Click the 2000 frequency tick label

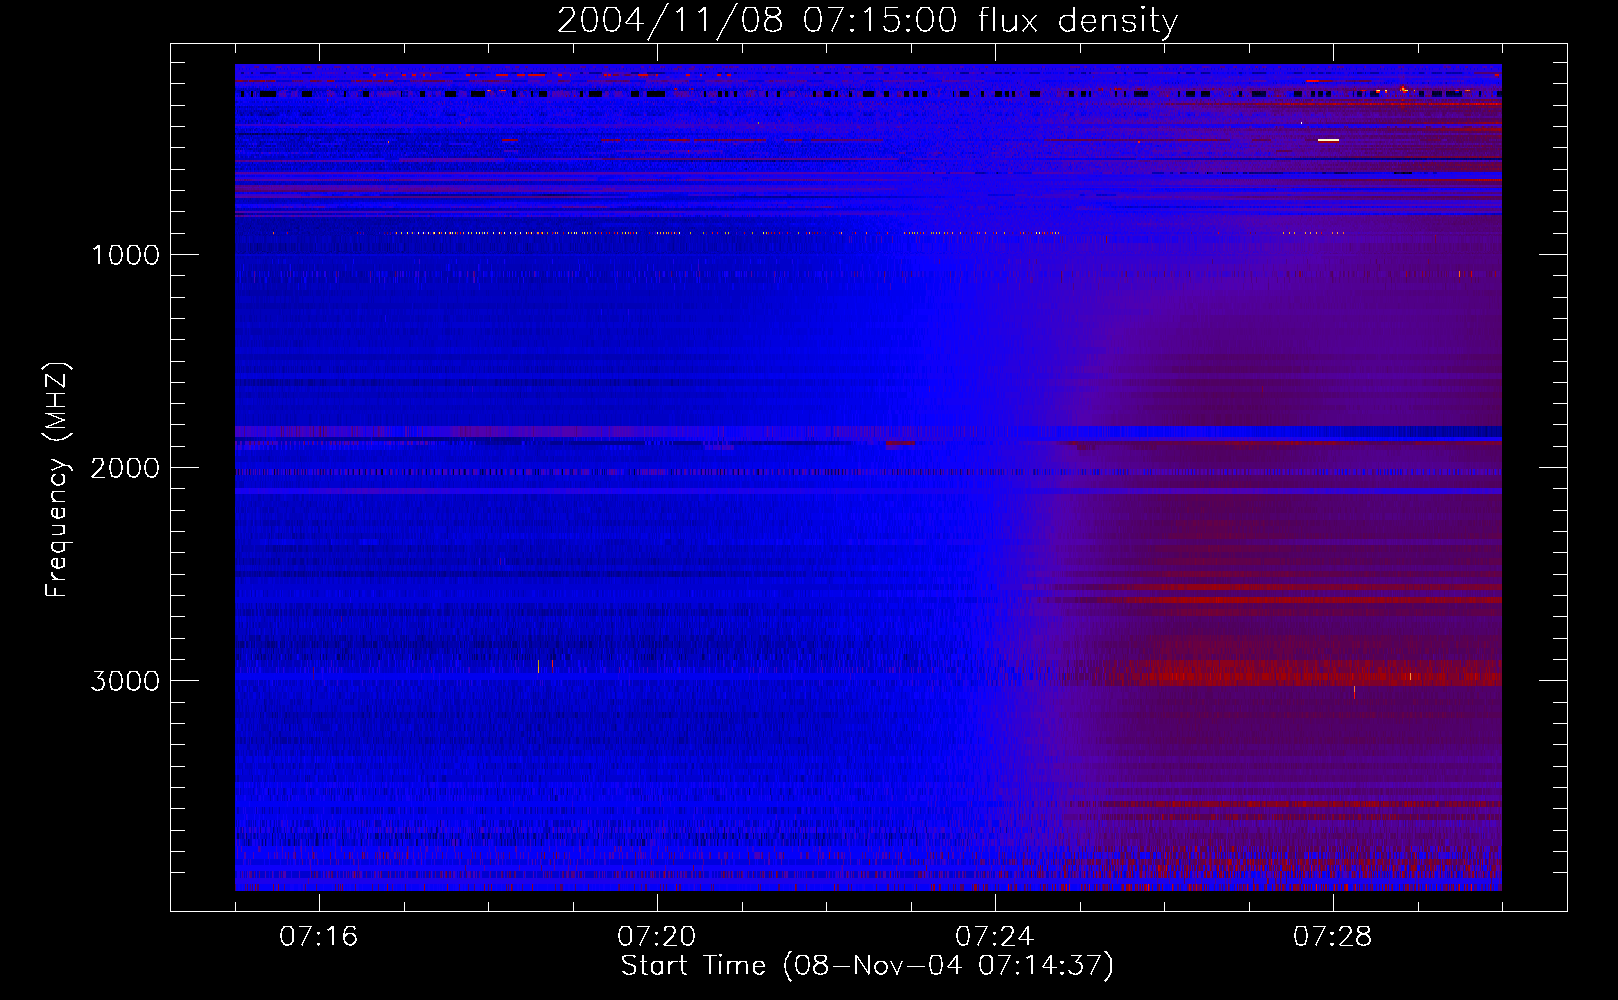(125, 468)
